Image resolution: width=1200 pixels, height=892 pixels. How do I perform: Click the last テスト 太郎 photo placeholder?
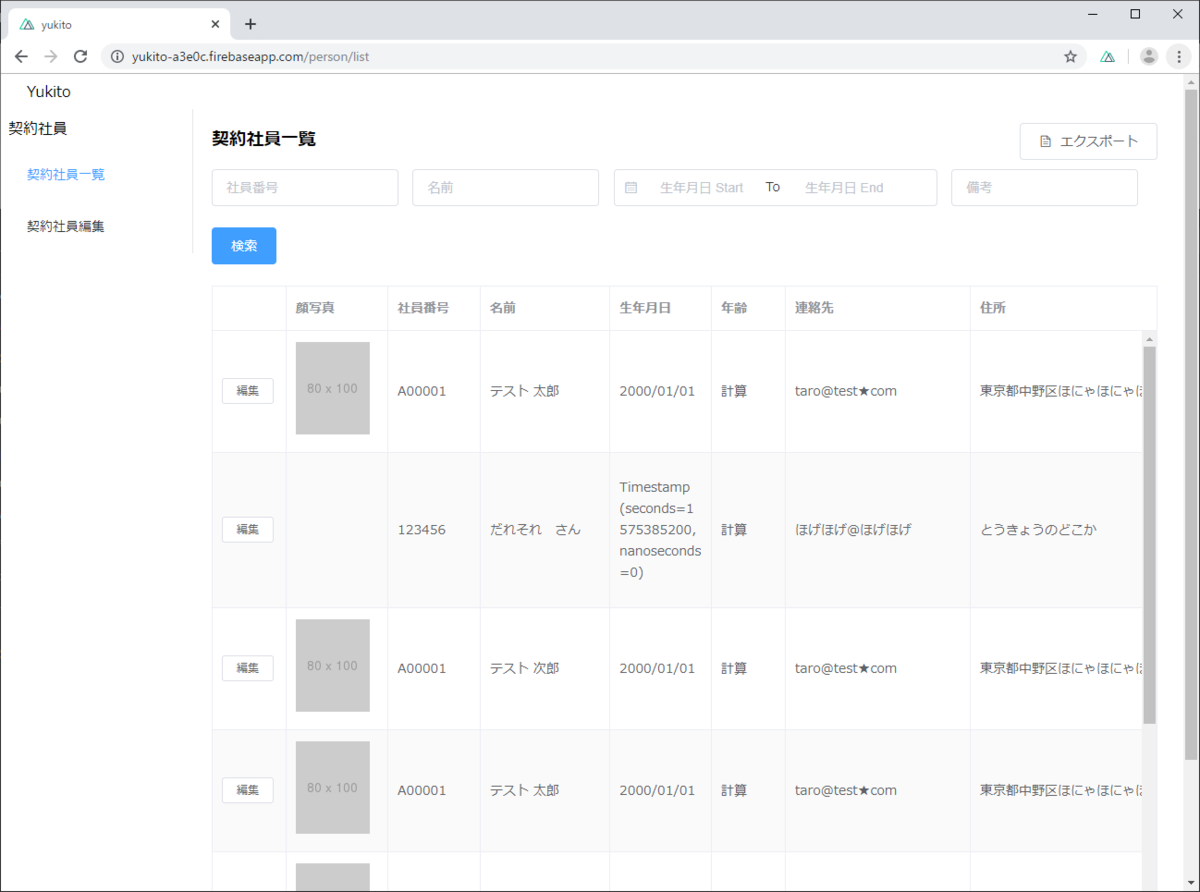333,787
